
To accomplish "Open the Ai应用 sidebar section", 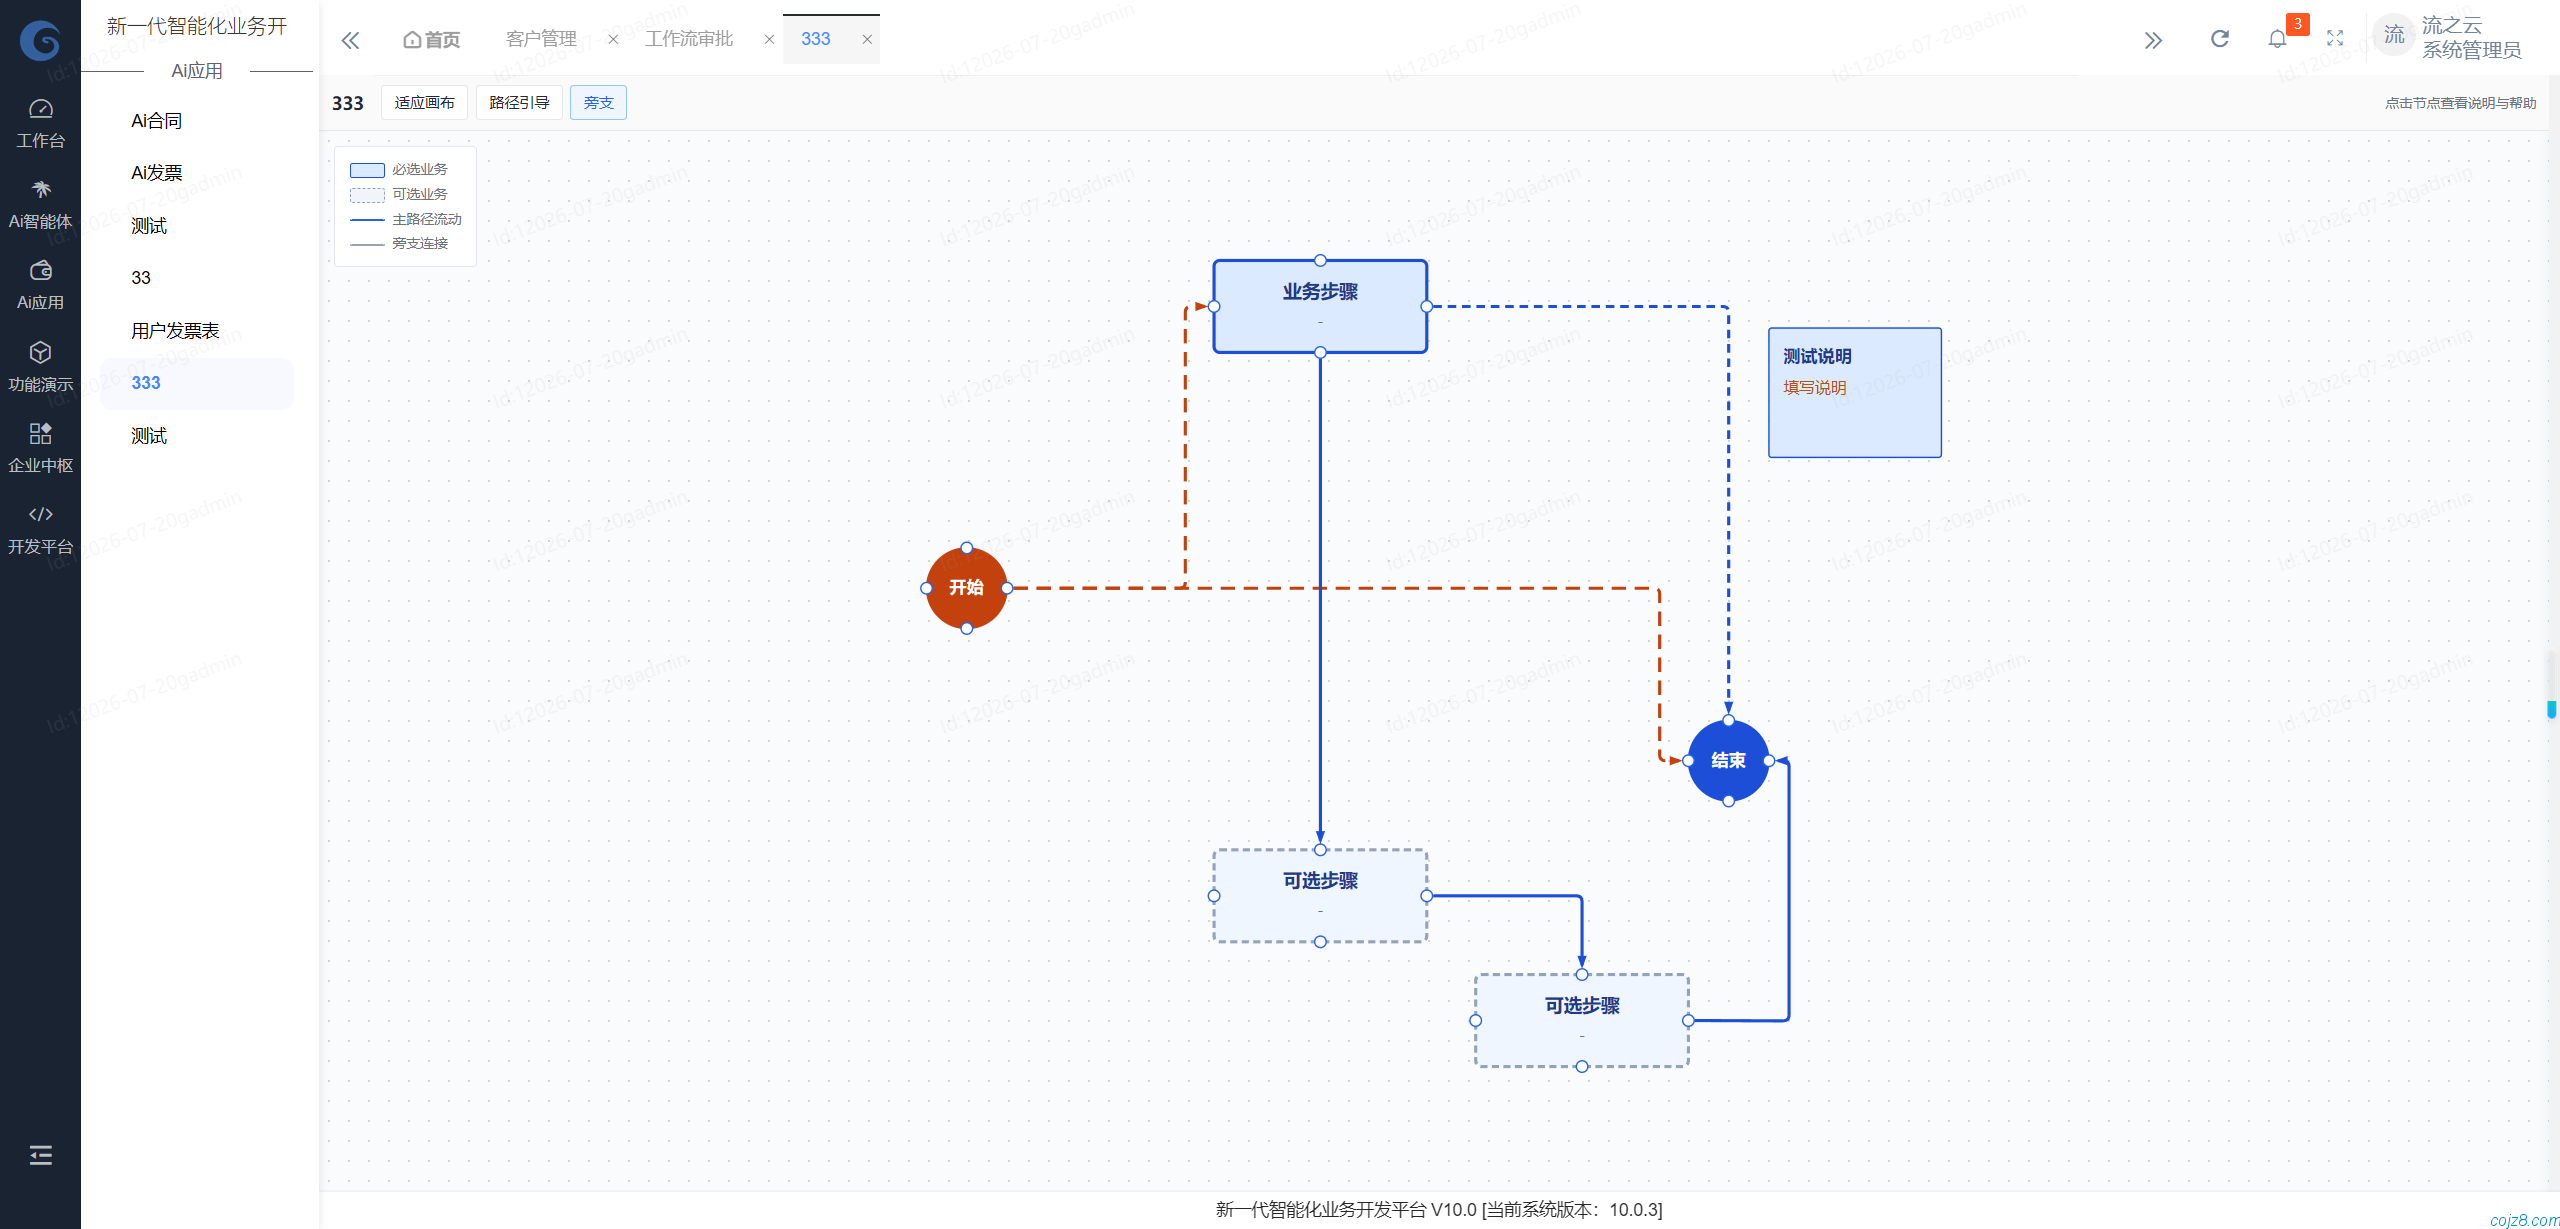I will coord(40,286).
